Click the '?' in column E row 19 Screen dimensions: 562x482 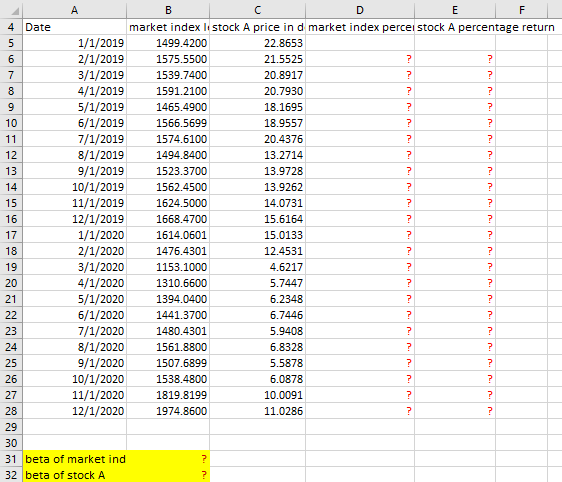pyautogui.click(x=490, y=267)
